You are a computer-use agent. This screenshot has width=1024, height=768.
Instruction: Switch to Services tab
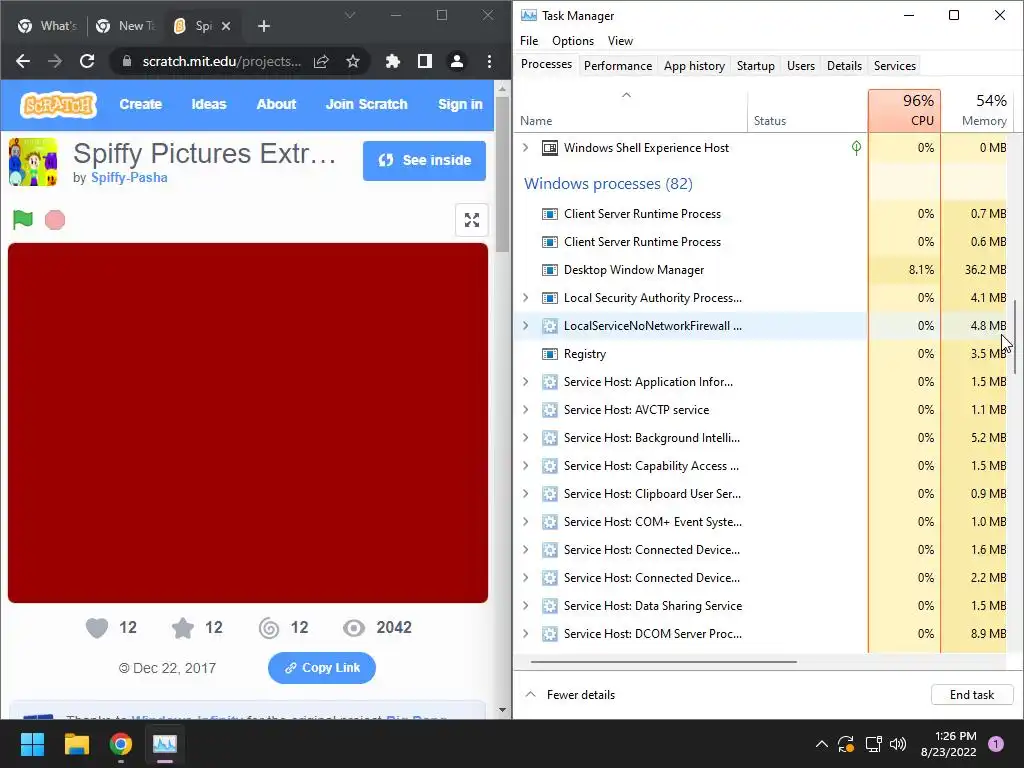(895, 66)
